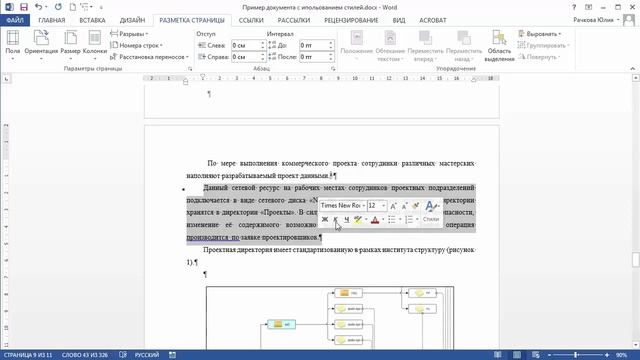
Task: Apply yellow text highlight in mini toolbar
Action: click(358, 220)
